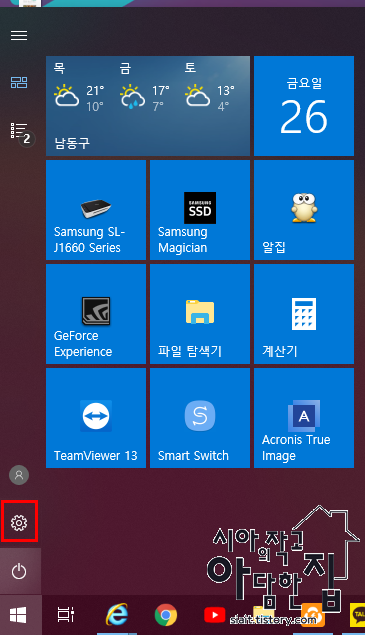Open the Settings gear icon
Screen dimensions: 365x635
19,522
